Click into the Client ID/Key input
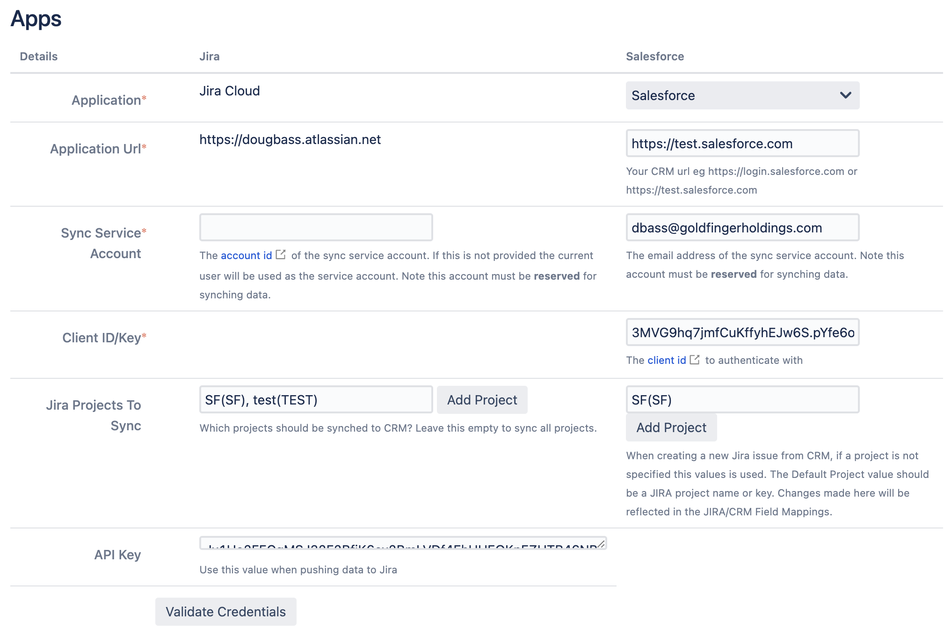 (742, 333)
